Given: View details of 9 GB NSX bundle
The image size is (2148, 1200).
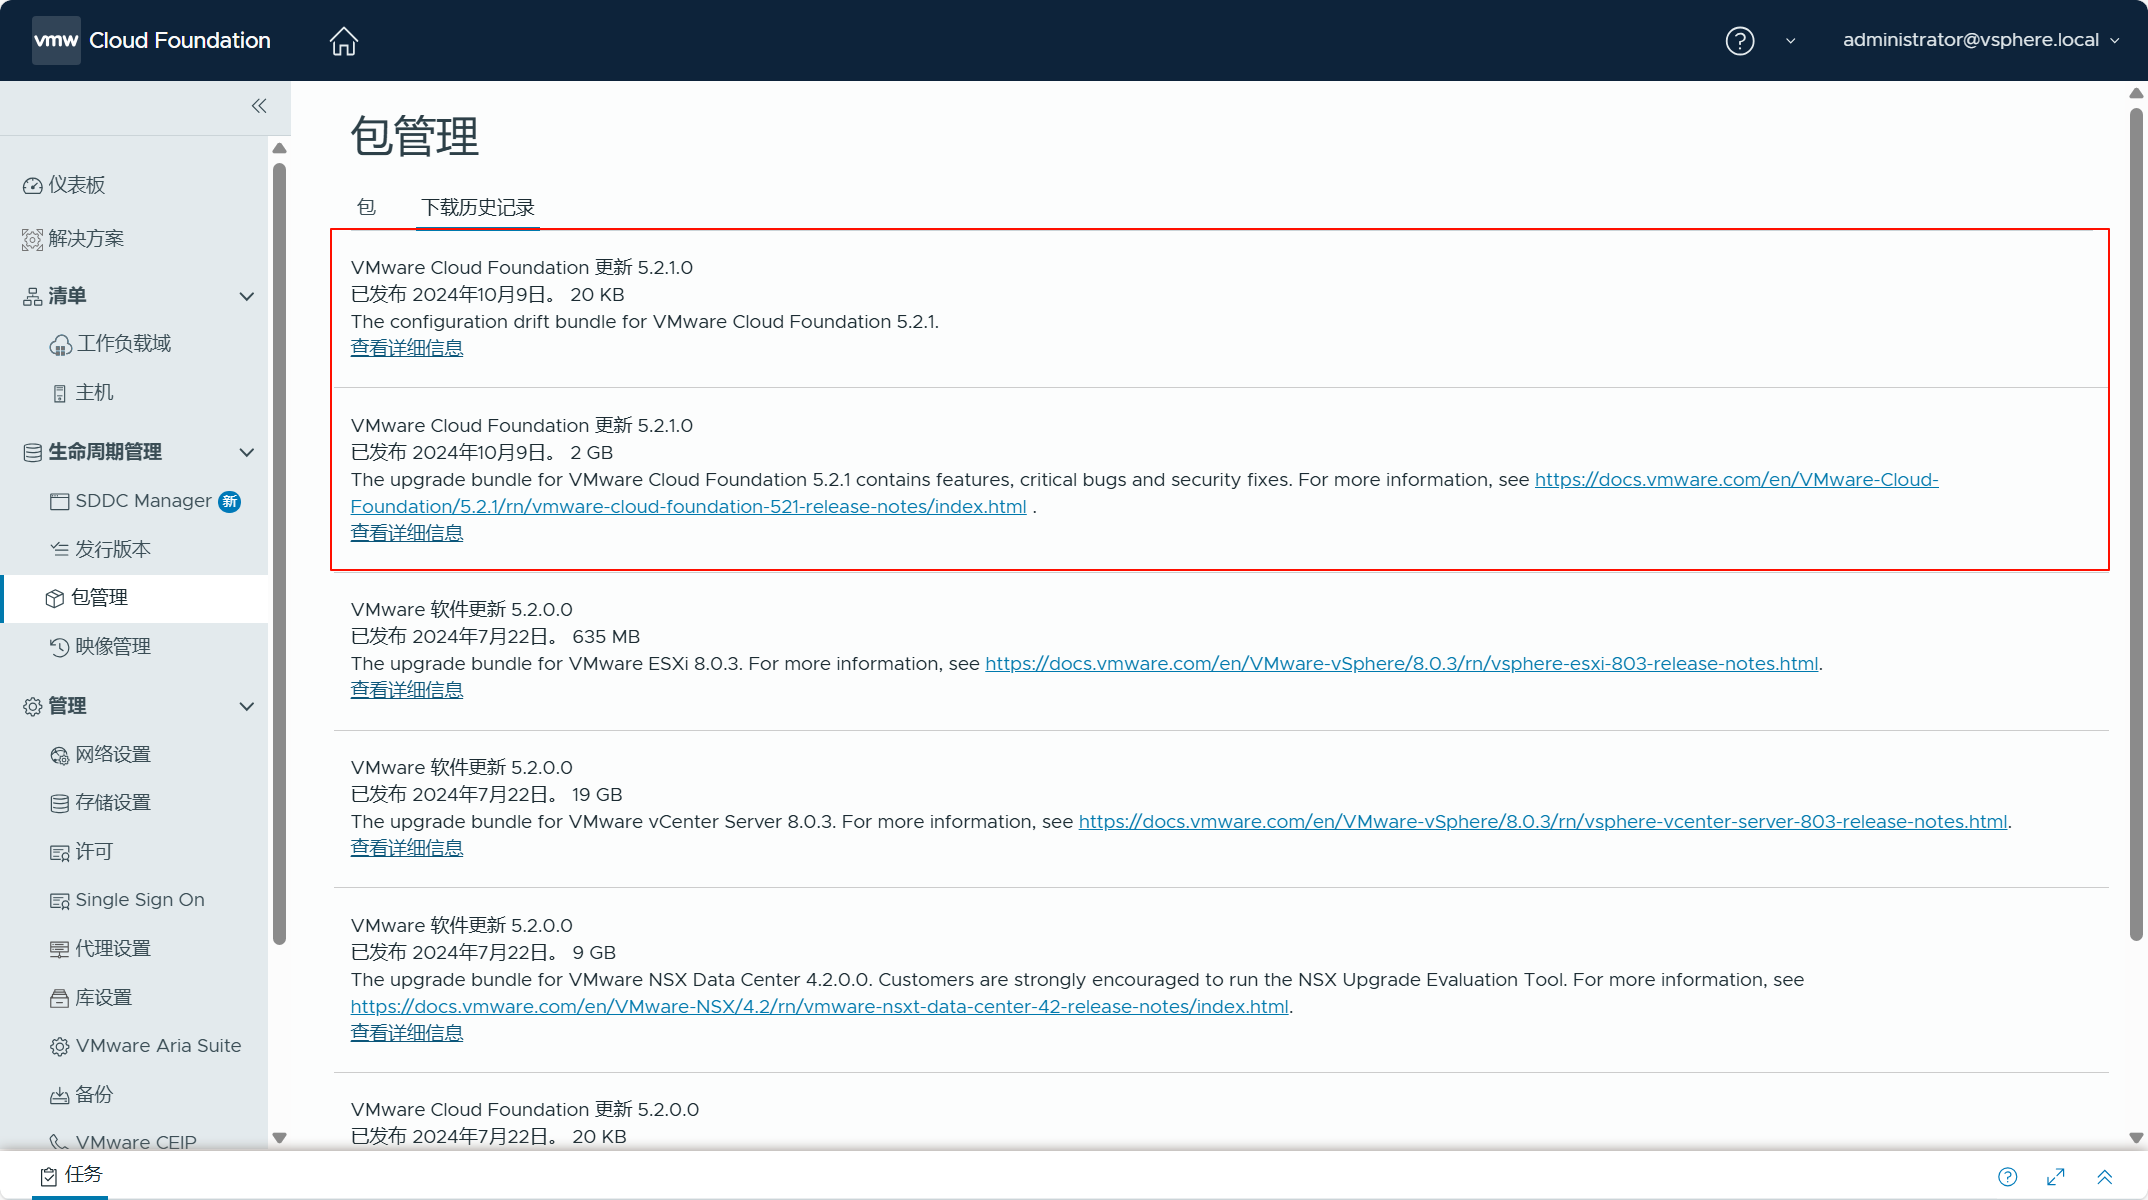Looking at the screenshot, I should (x=407, y=1033).
